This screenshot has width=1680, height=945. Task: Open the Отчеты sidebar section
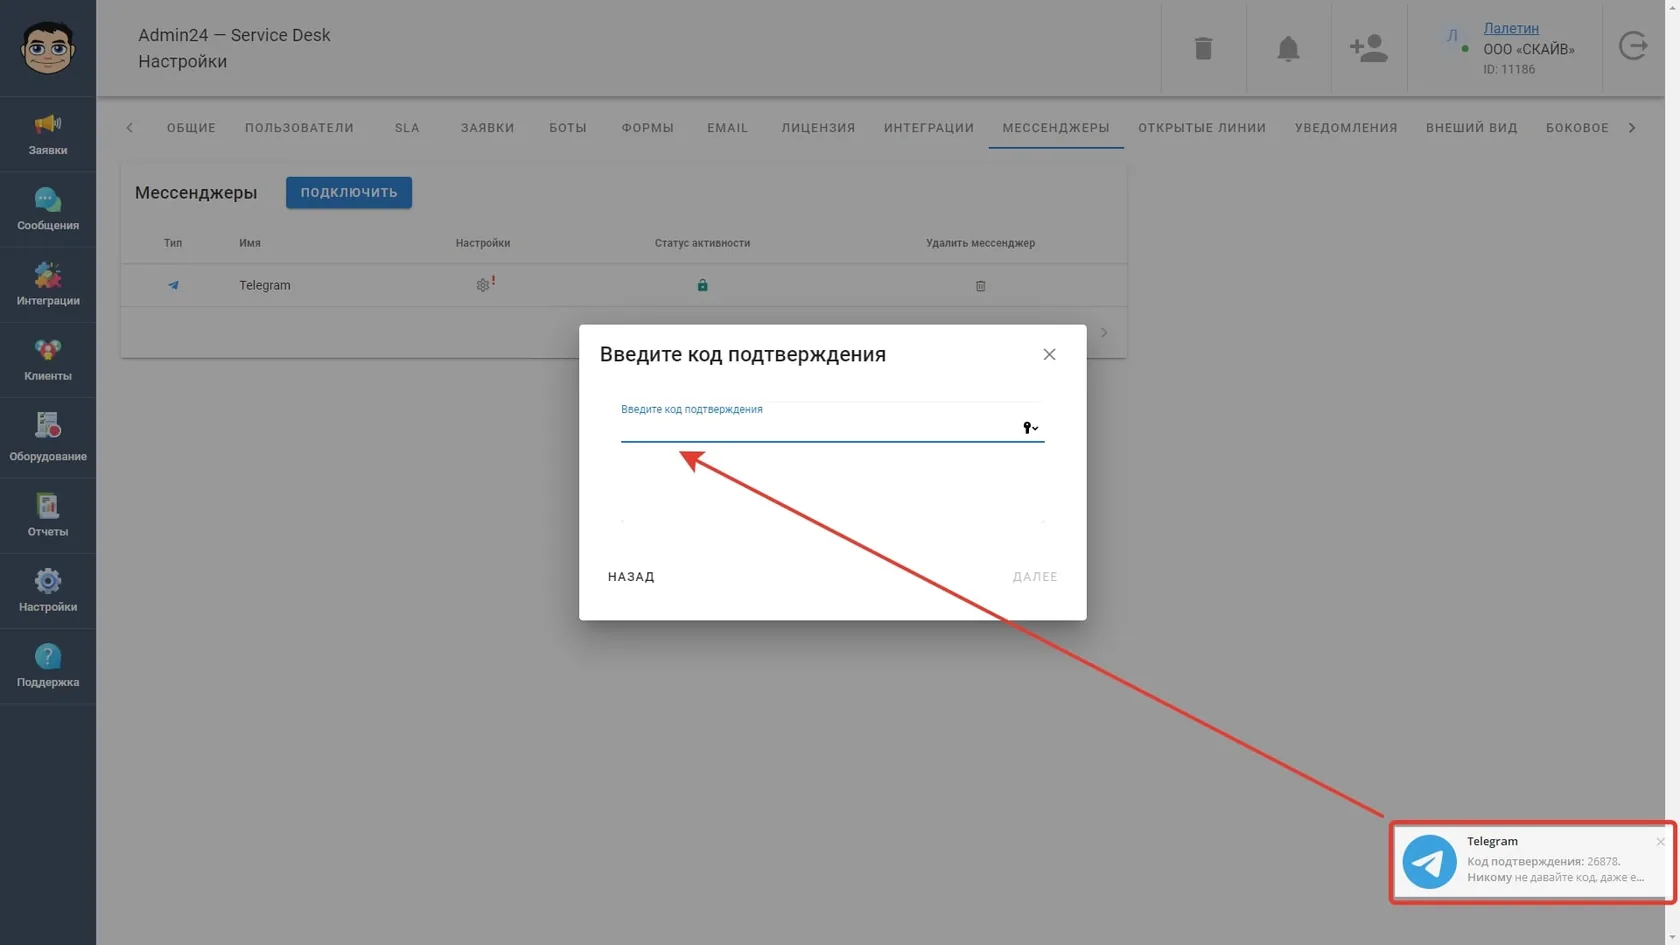click(48, 515)
